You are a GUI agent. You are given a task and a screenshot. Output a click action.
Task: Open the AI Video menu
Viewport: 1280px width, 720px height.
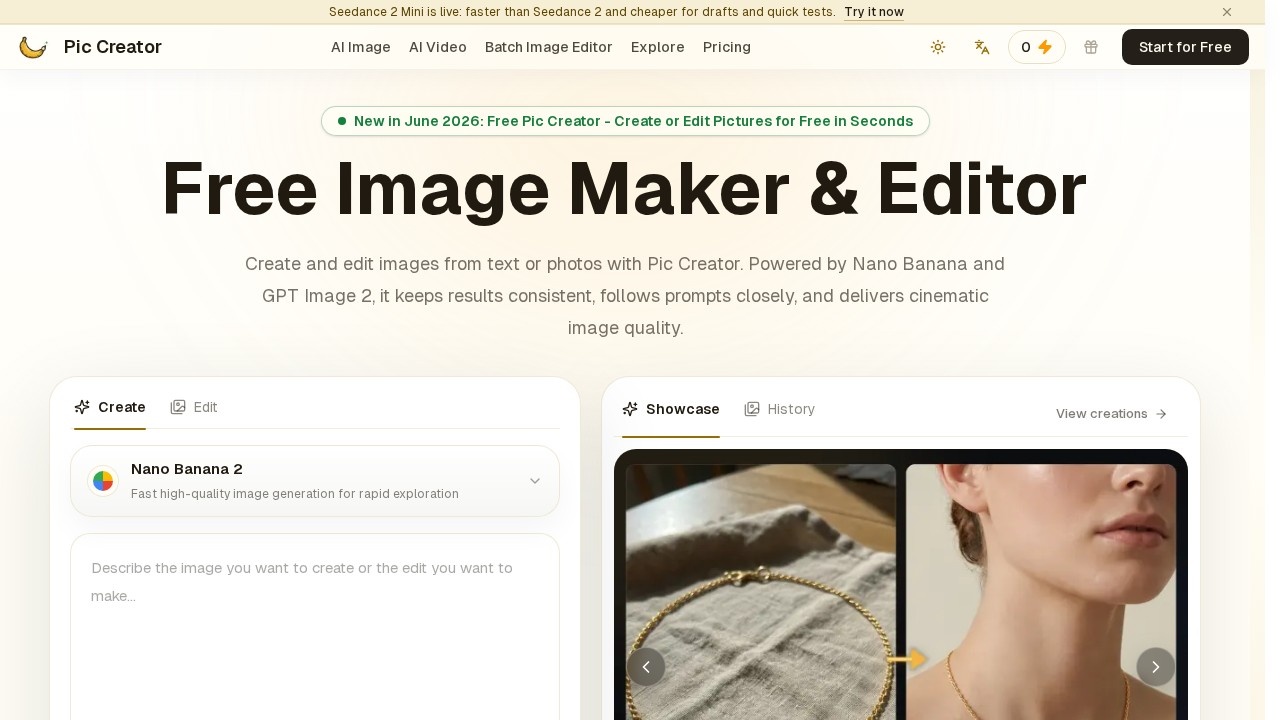point(438,47)
